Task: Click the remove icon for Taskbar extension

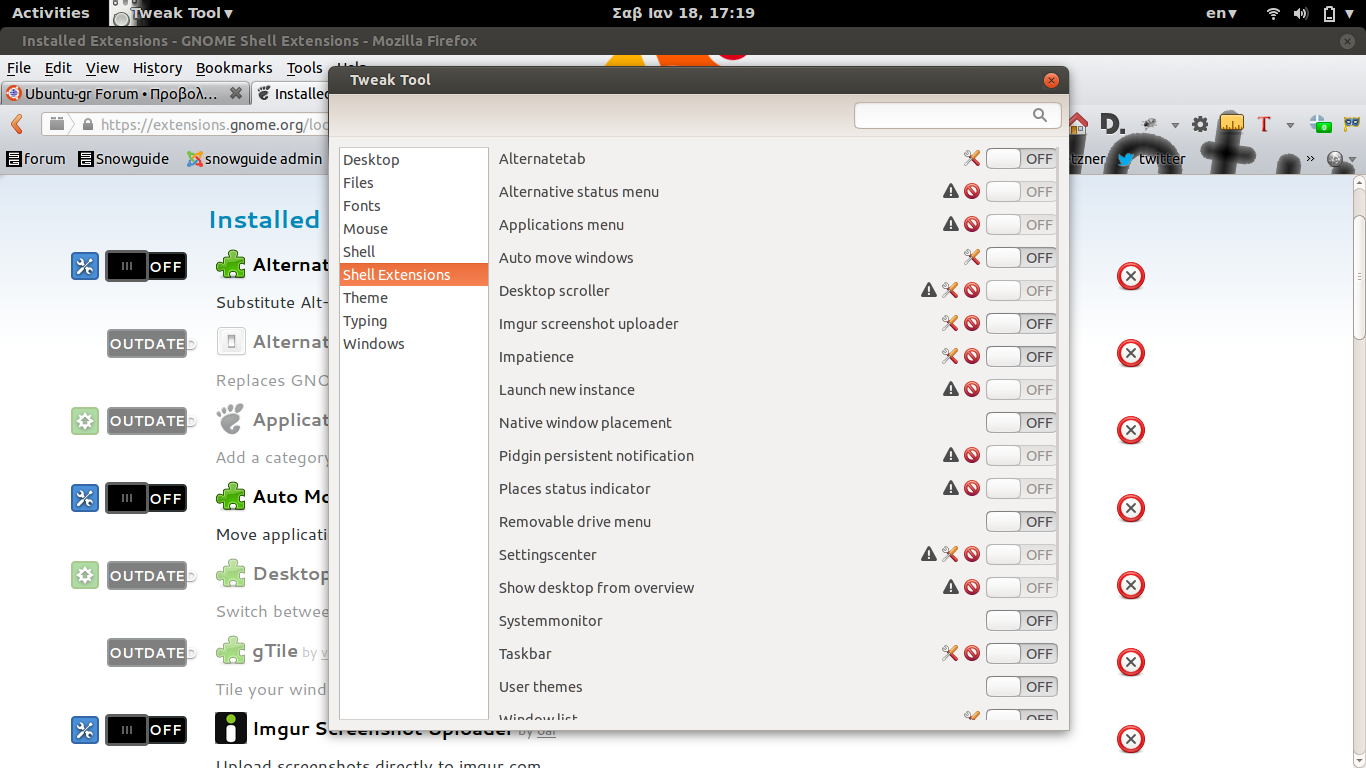Action: (x=971, y=653)
